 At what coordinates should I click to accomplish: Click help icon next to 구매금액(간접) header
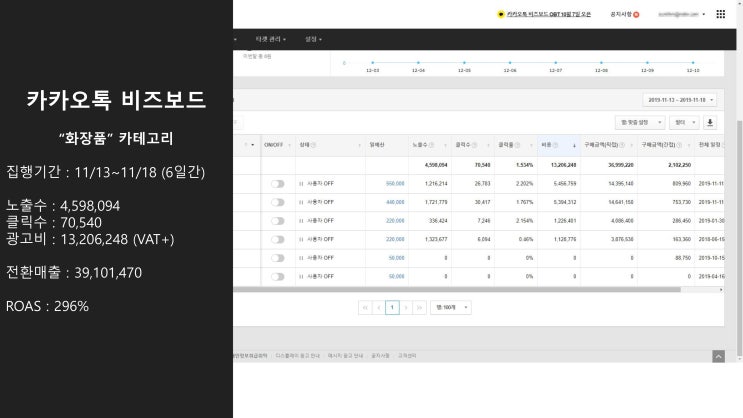679,145
